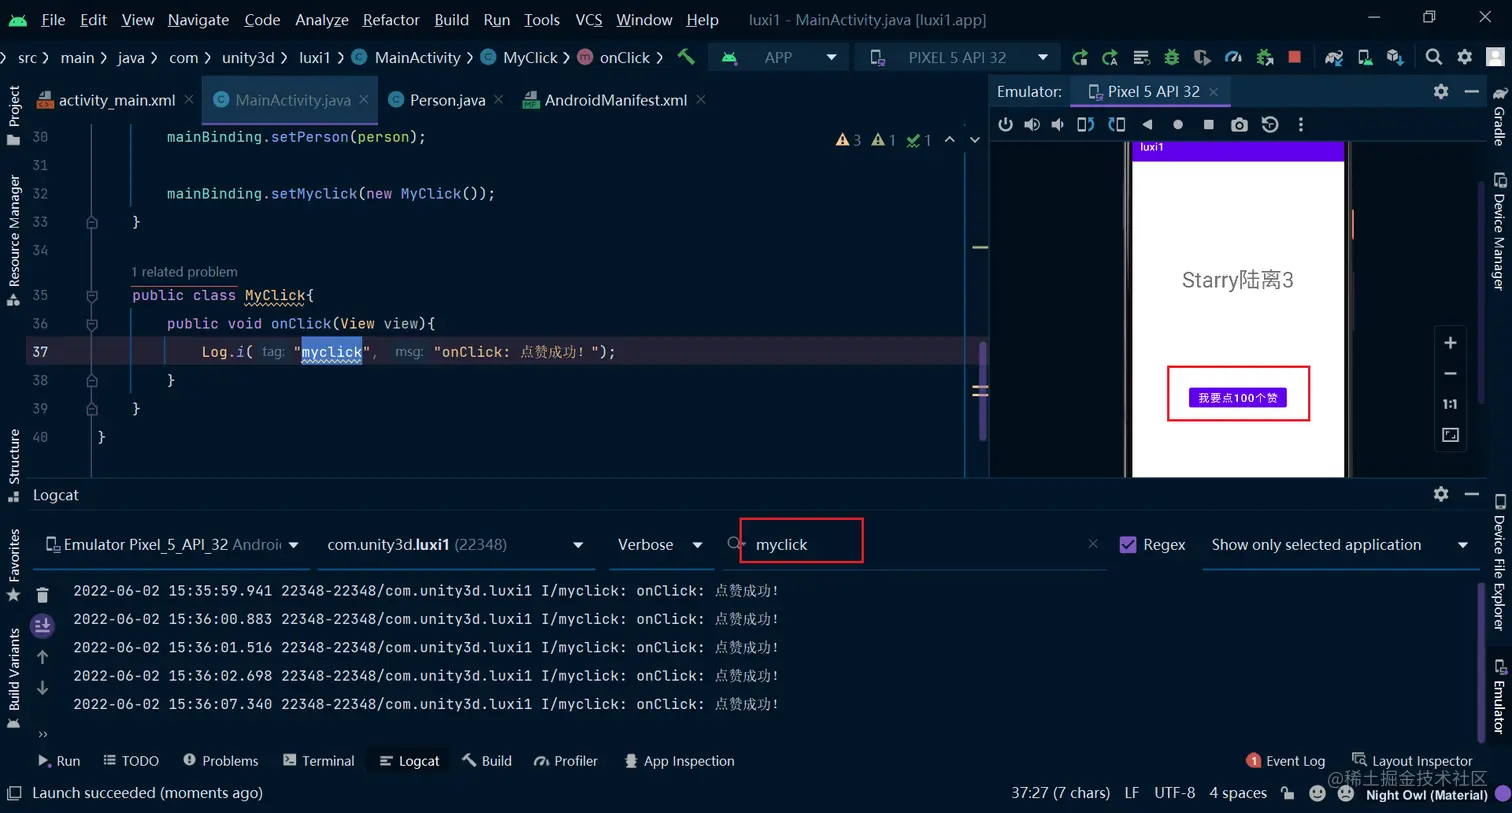Viewport: 1512px width, 813px height.
Task: Toggle the emulator rotate left icon
Action: click(1086, 125)
